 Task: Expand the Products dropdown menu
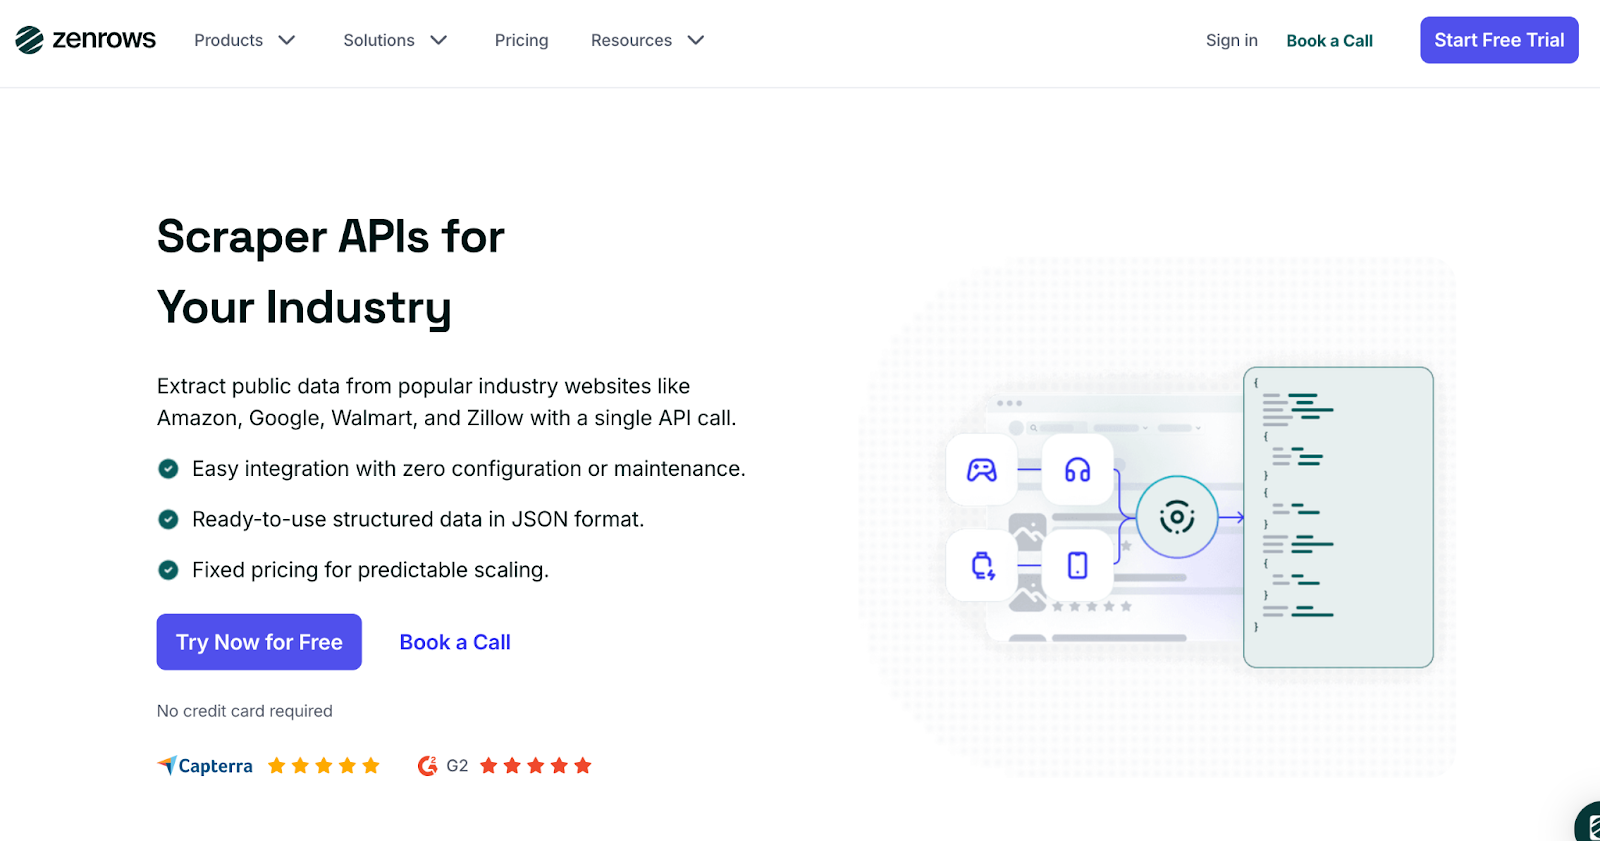(x=244, y=40)
